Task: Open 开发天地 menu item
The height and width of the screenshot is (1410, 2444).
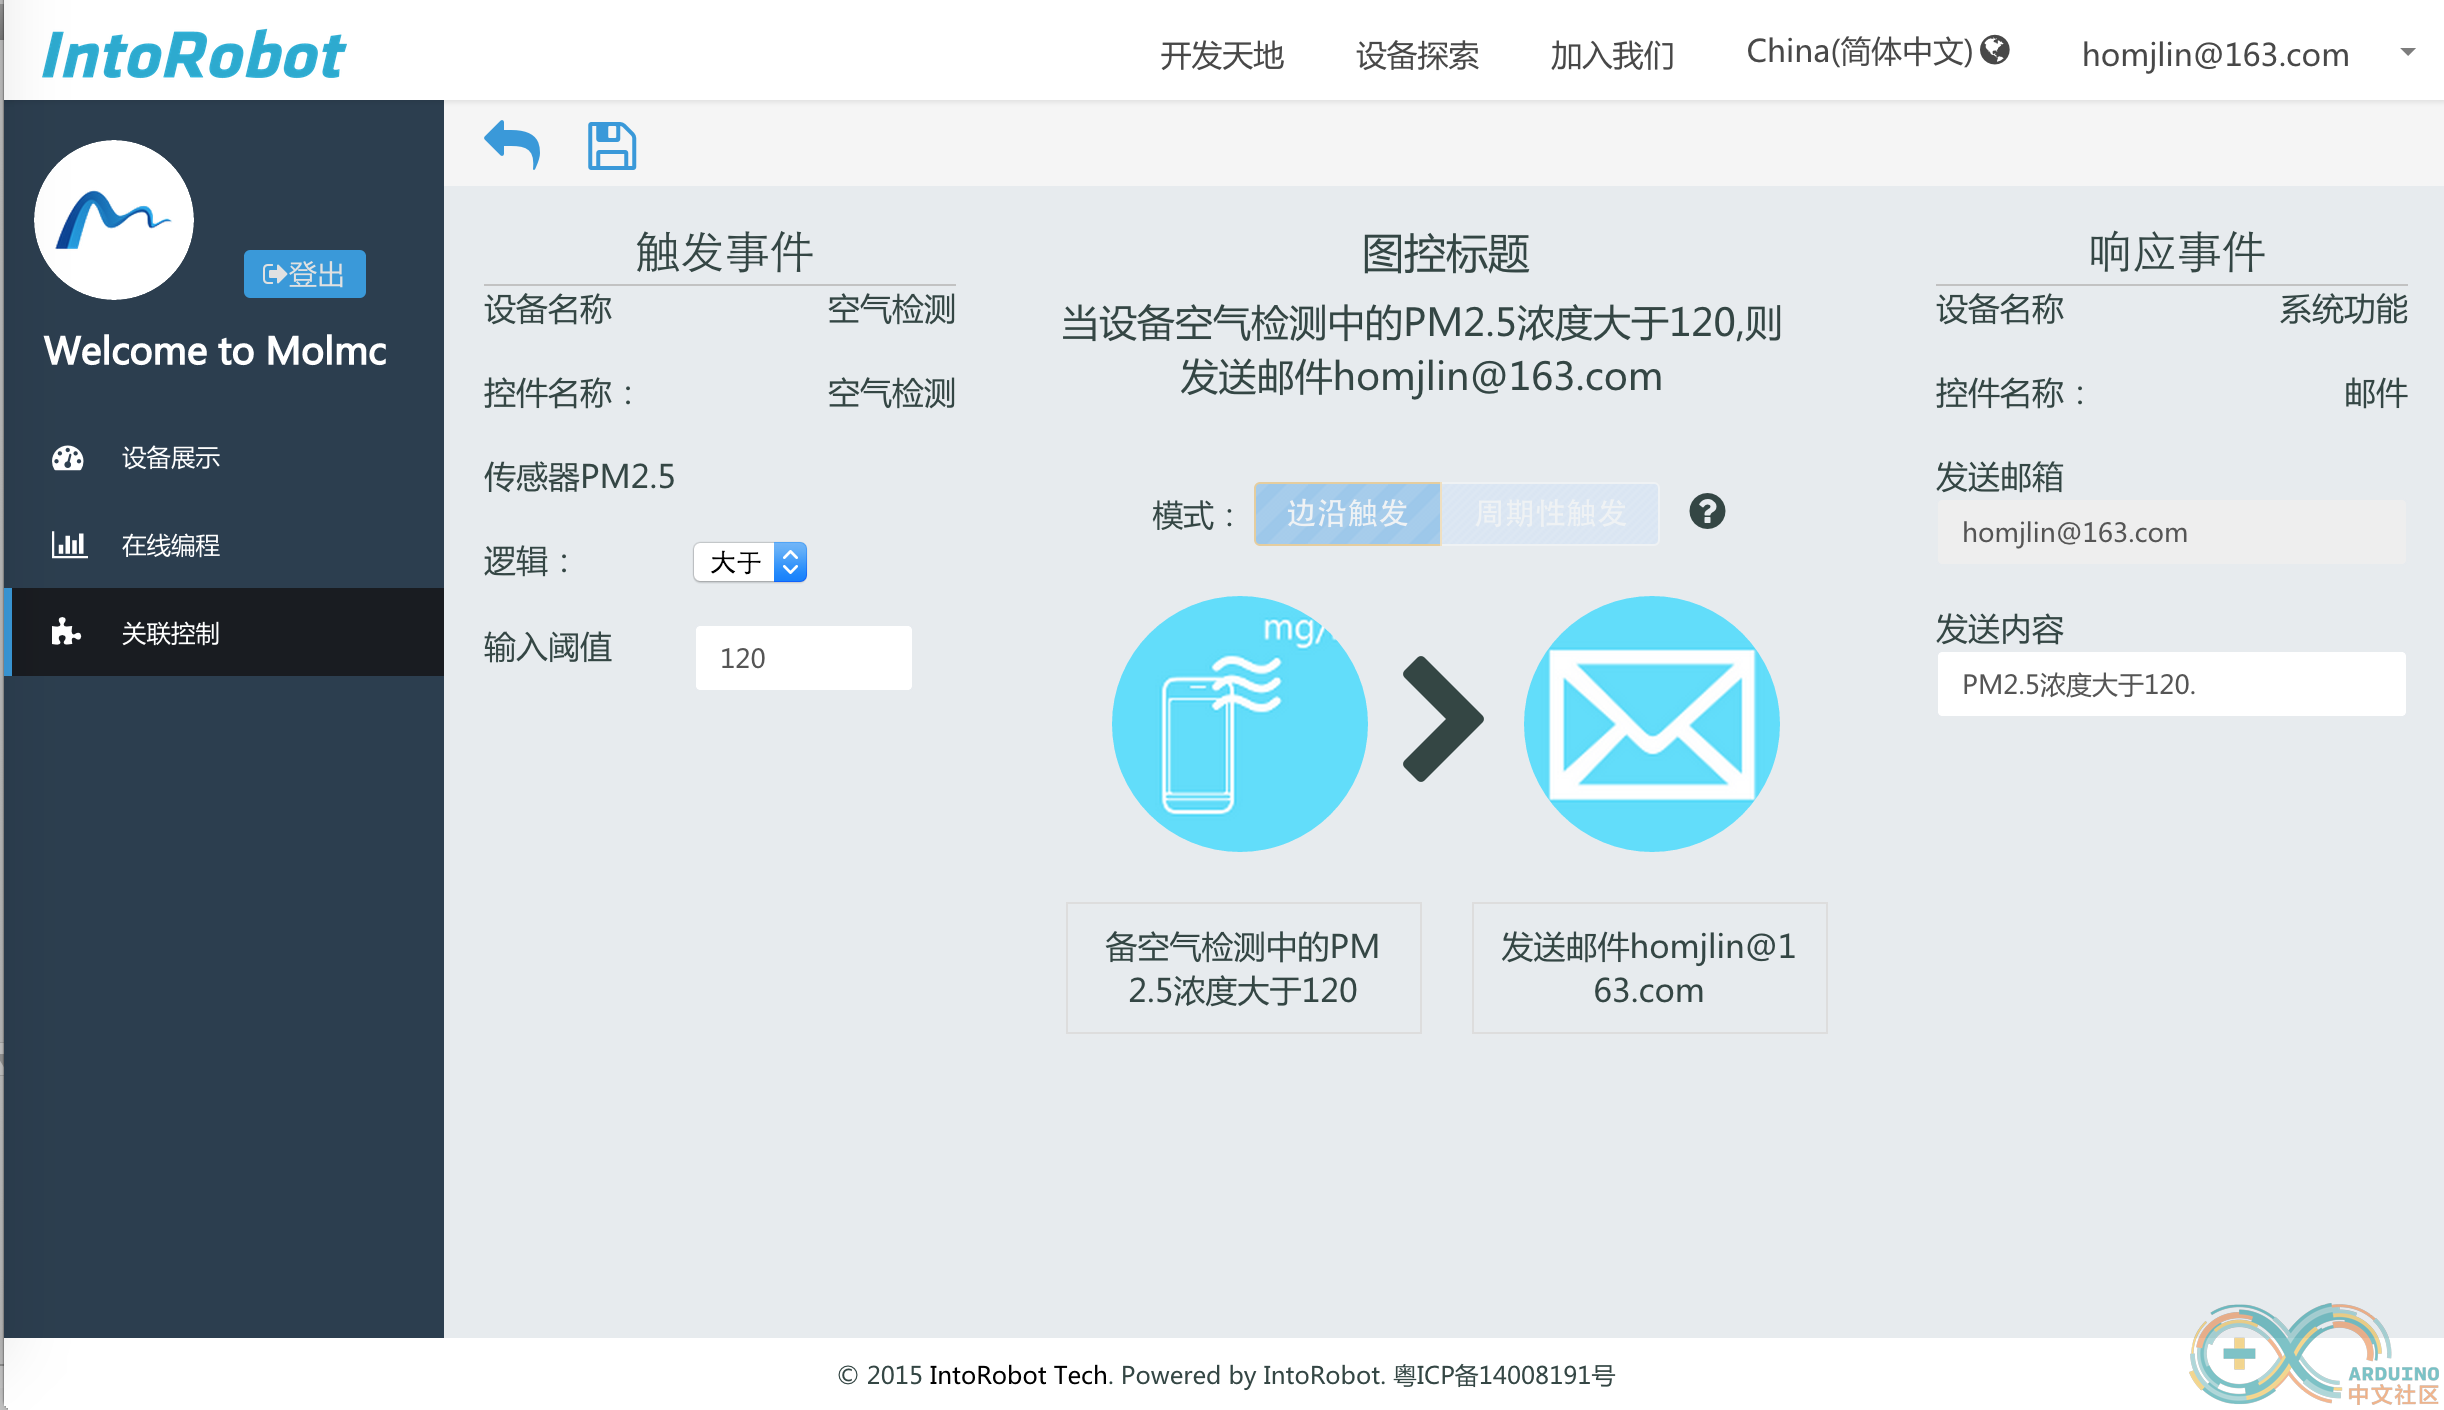Action: click(x=1221, y=55)
